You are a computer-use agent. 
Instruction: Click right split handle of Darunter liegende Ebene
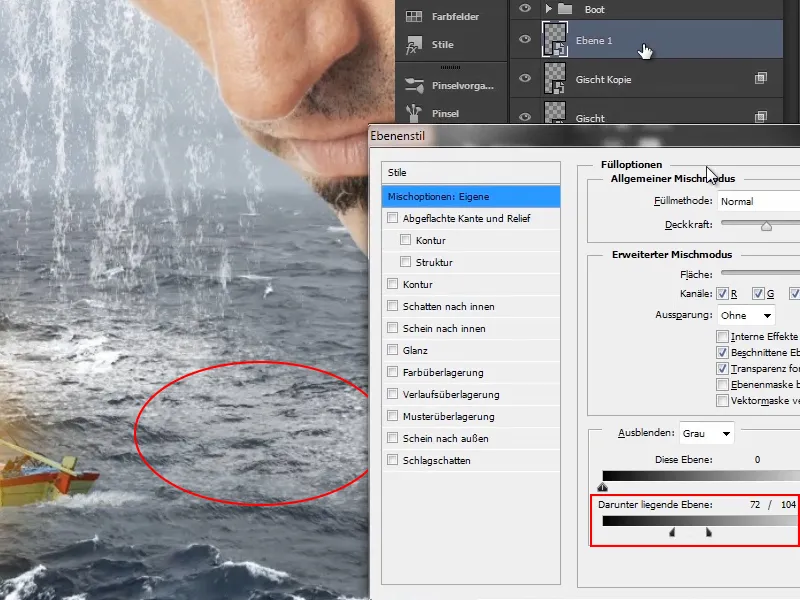pyautogui.click(x=709, y=533)
